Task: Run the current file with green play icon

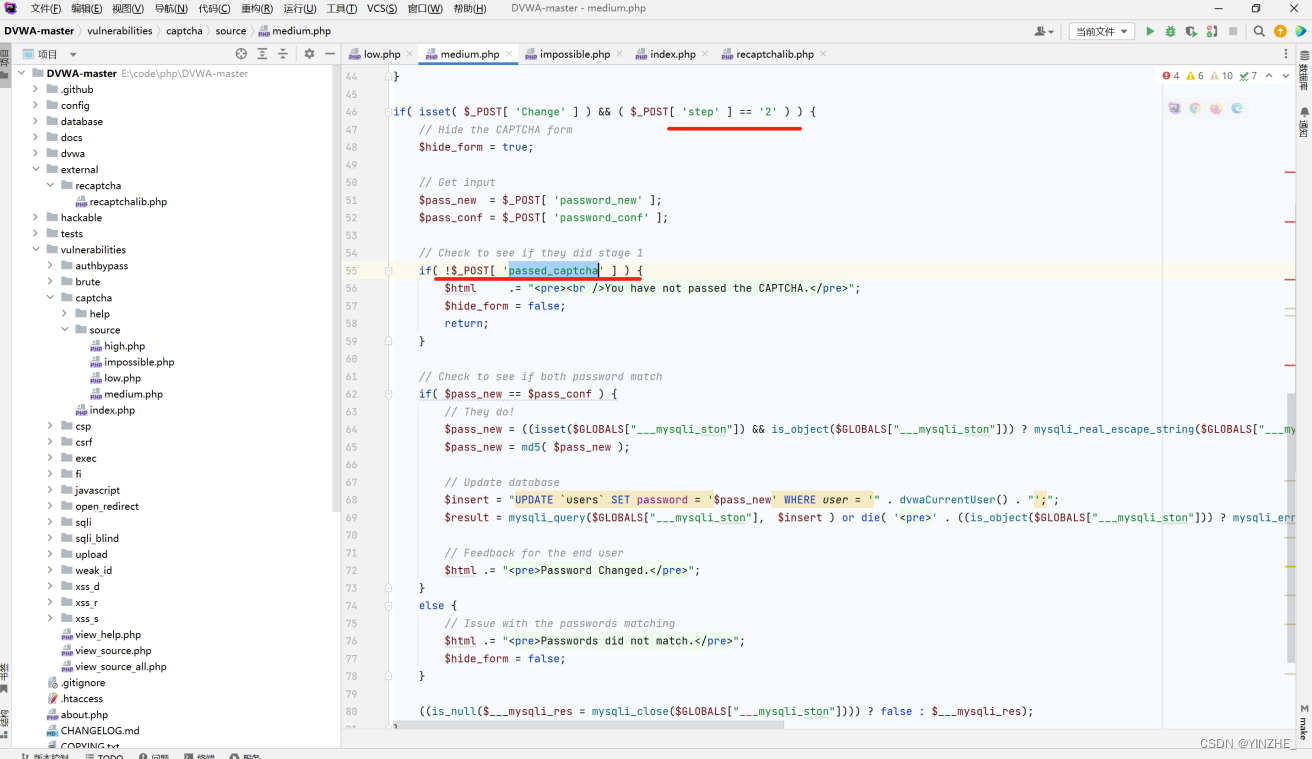Action: 1150,32
